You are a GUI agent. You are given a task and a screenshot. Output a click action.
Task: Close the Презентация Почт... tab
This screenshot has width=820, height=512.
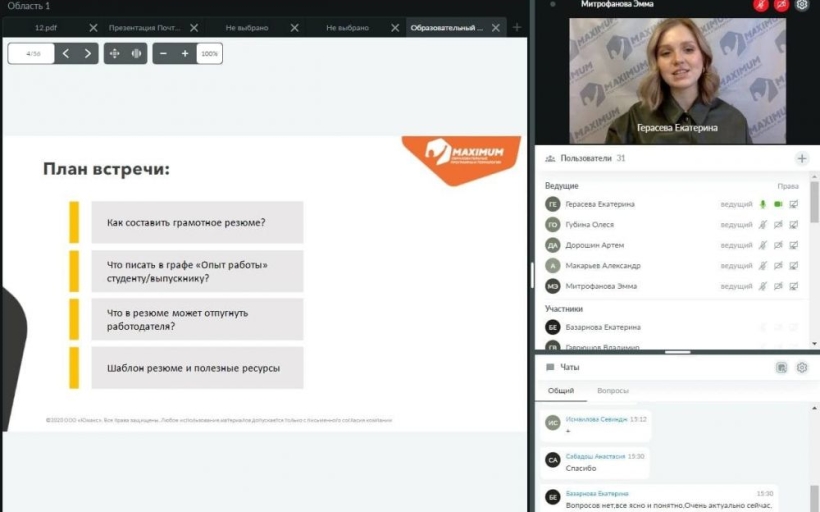pos(194,28)
